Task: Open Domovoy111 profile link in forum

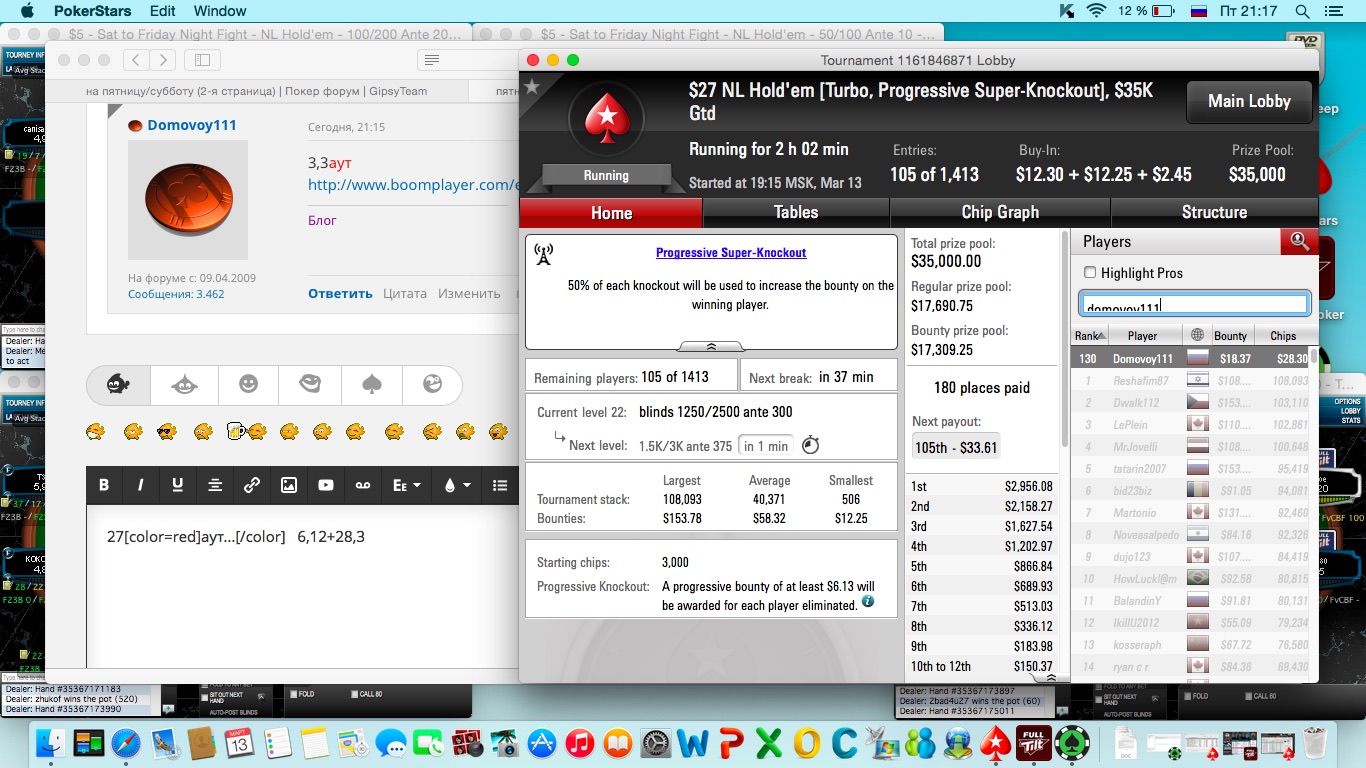Action: point(192,125)
